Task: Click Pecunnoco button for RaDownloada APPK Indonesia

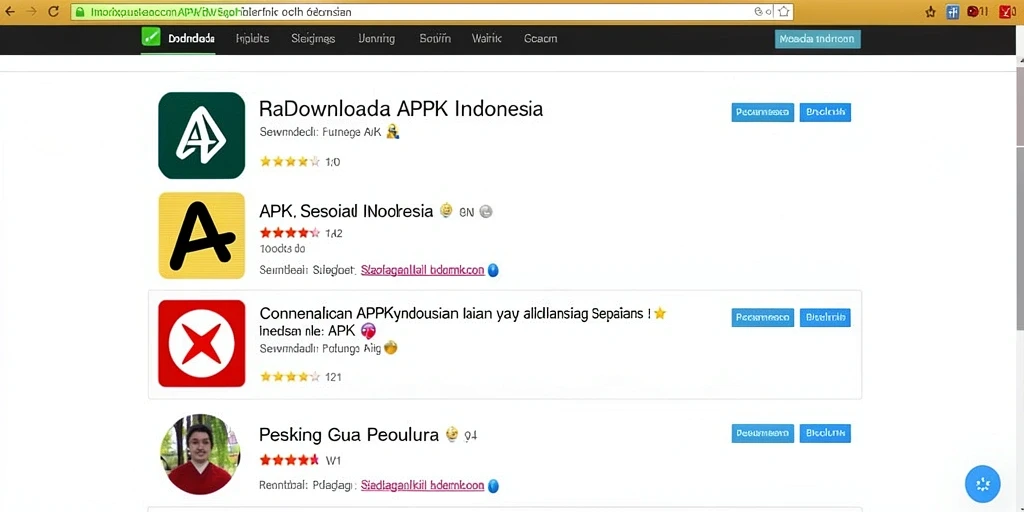Action: click(x=763, y=112)
